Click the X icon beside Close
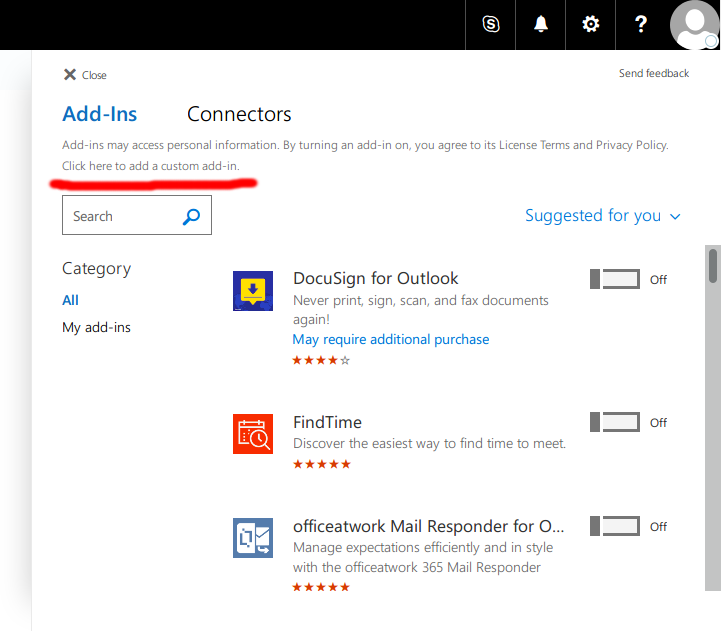This screenshot has height=631, width=721. [x=70, y=75]
